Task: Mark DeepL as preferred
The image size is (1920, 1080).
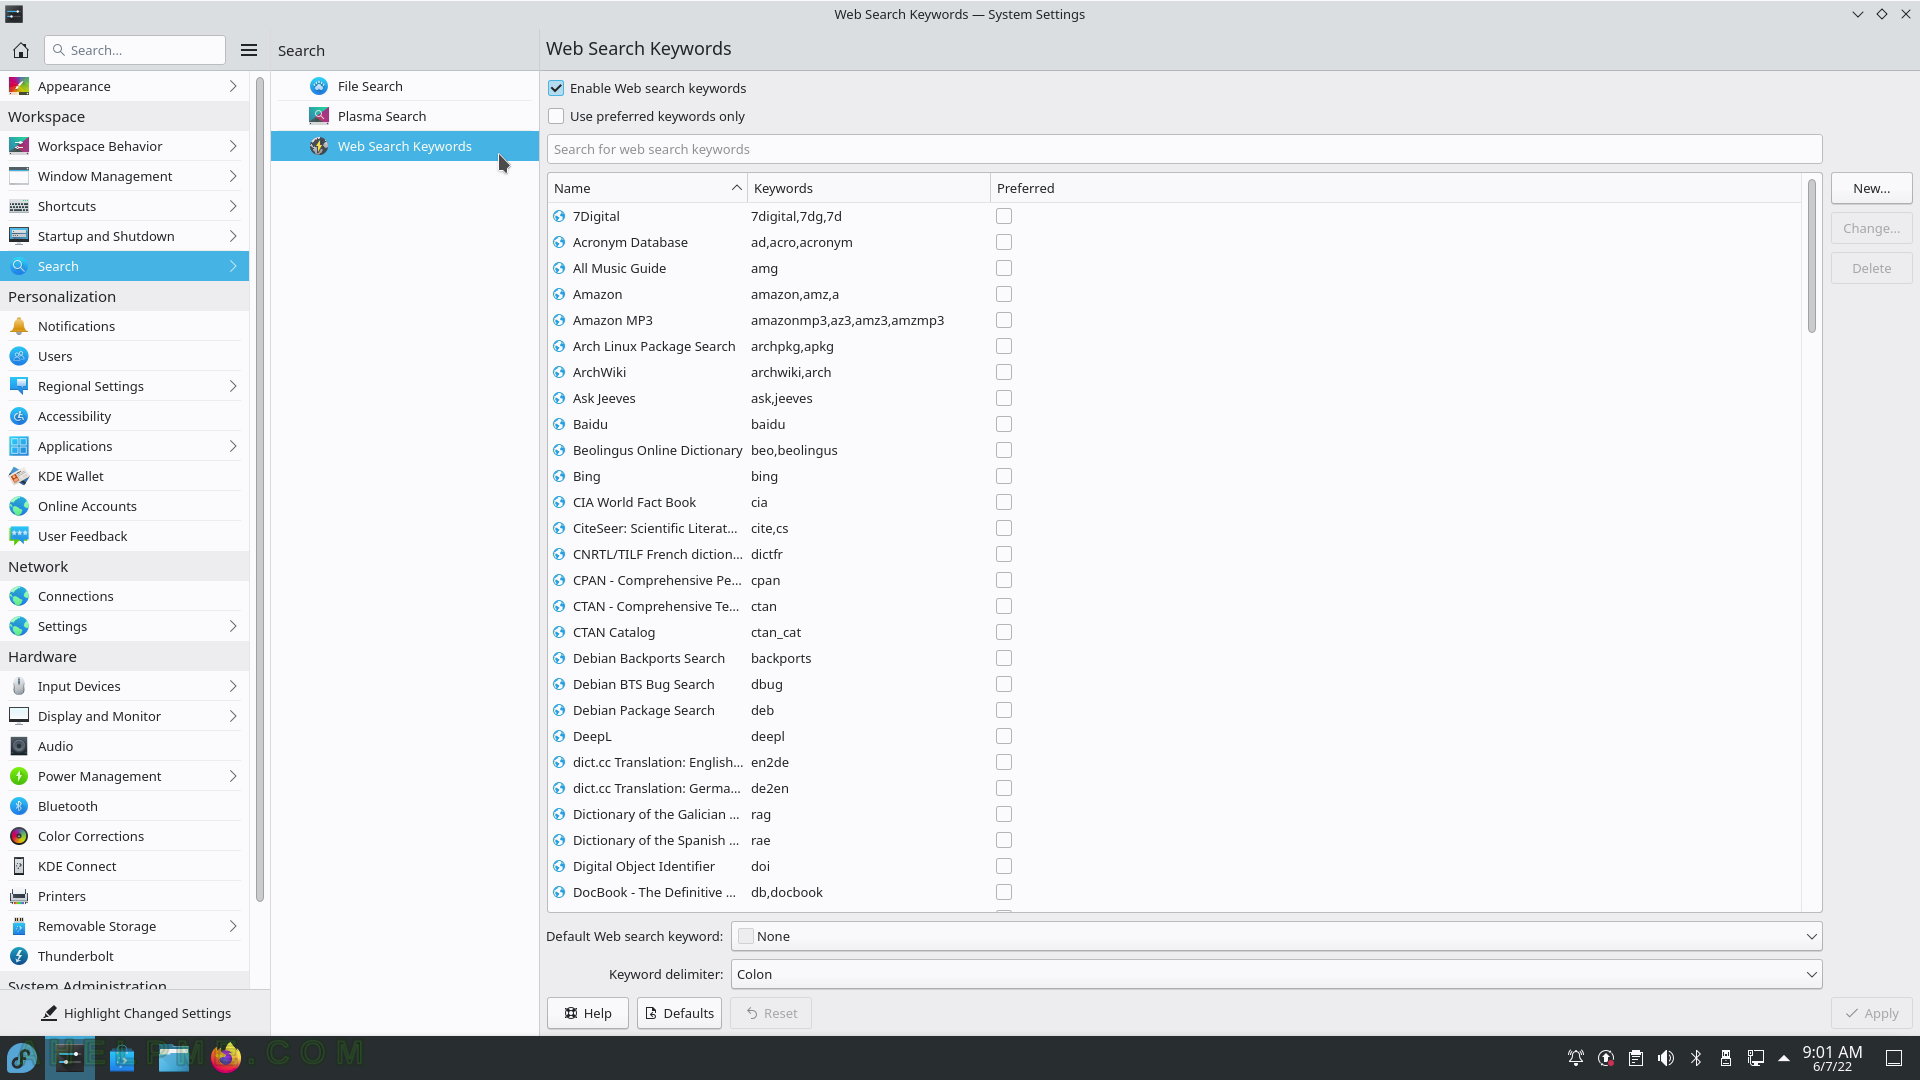Action: pyautogui.click(x=1004, y=736)
